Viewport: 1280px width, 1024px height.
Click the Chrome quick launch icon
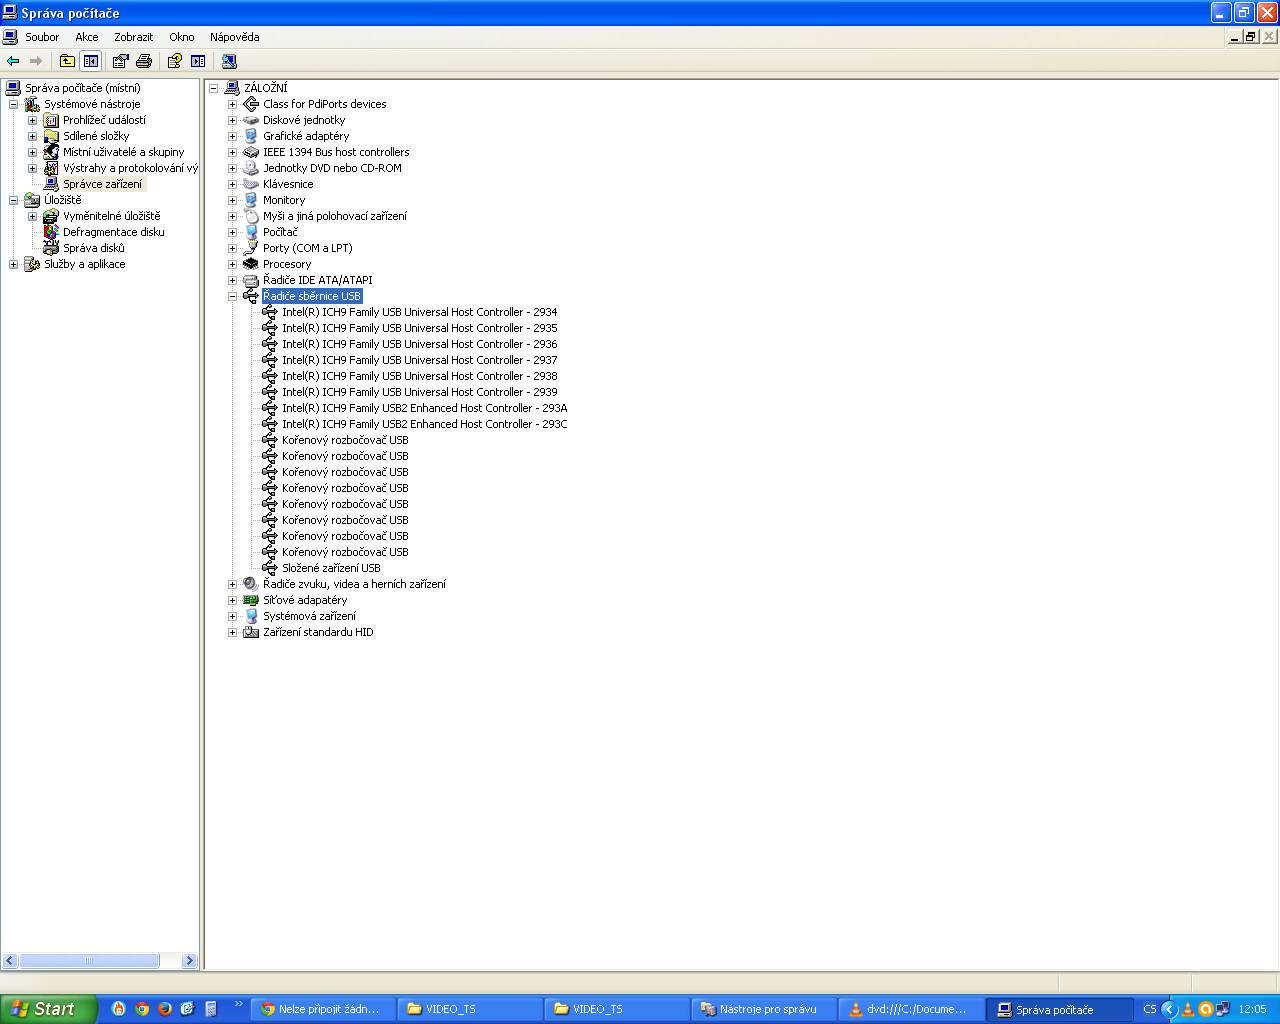coord(142,1009)
